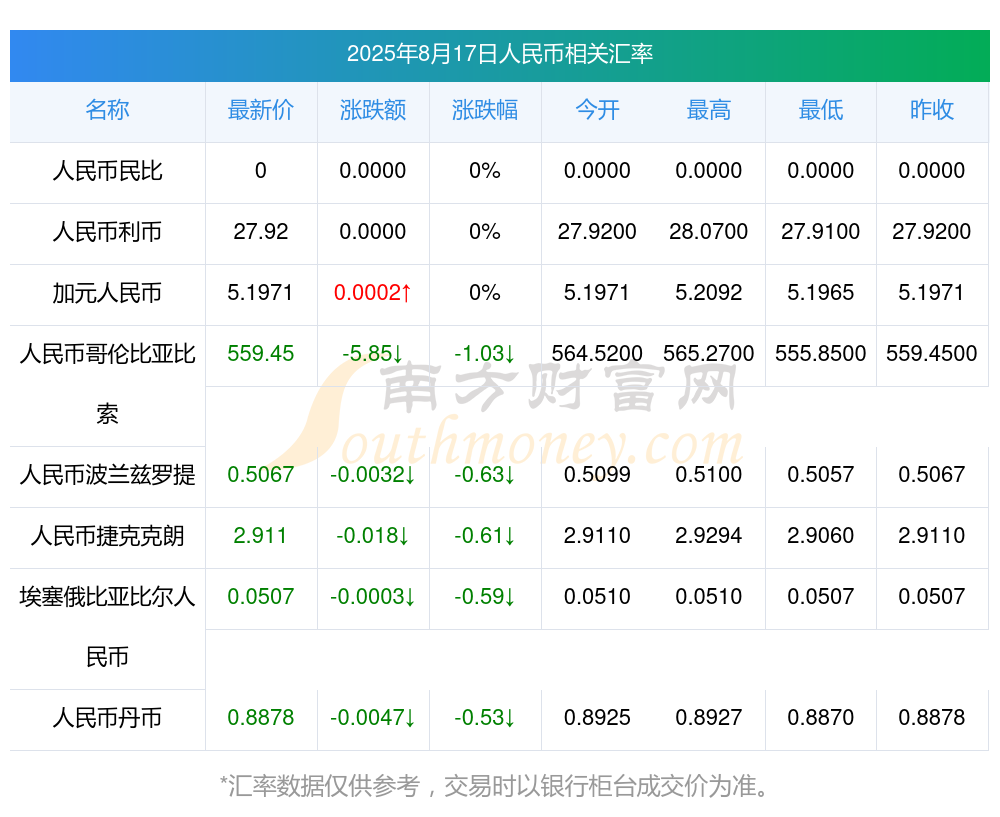Click high value 5.2092
1000x817 pixels.
click(709, 293)
